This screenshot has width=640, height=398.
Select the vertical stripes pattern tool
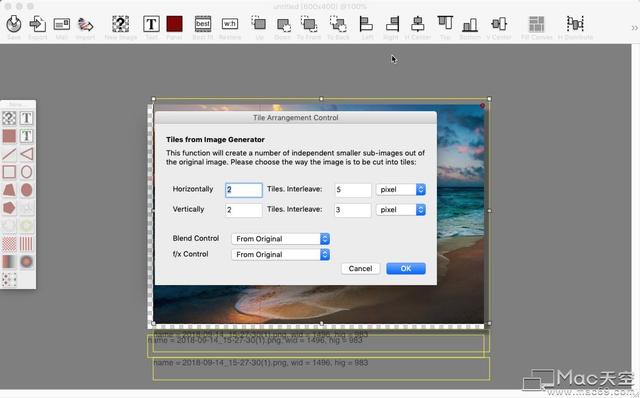tap(27, 244)
